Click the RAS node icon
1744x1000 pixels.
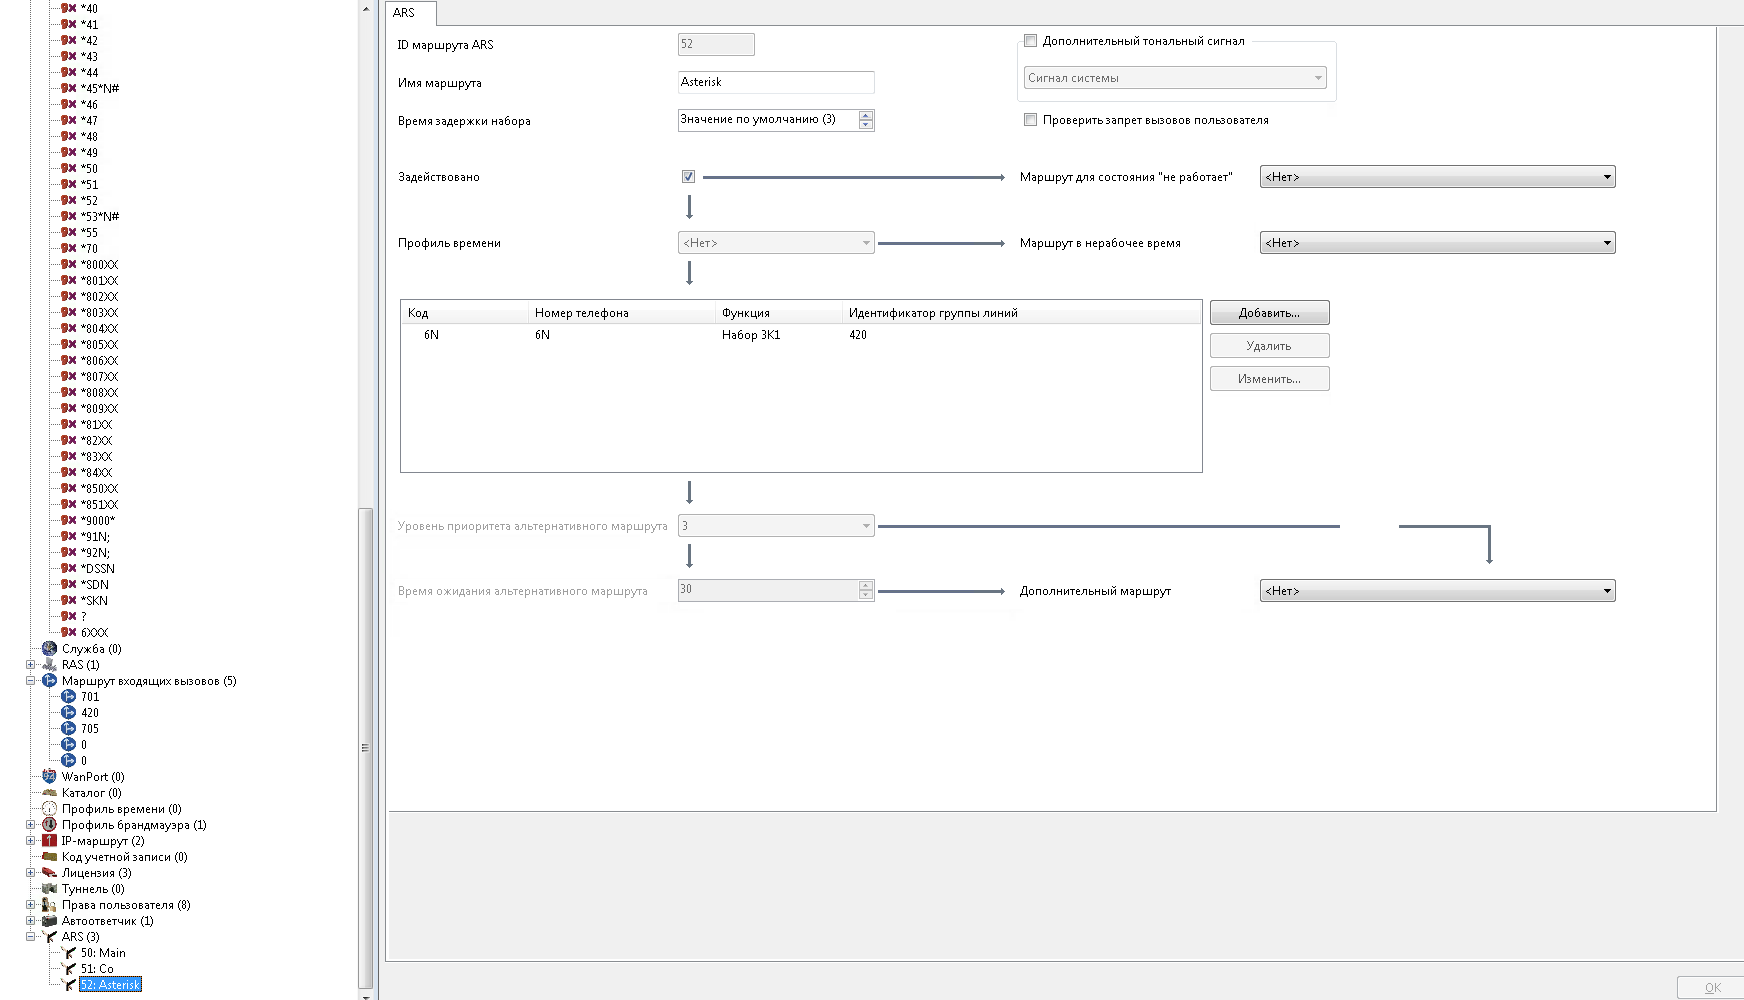tap(49, 664)
